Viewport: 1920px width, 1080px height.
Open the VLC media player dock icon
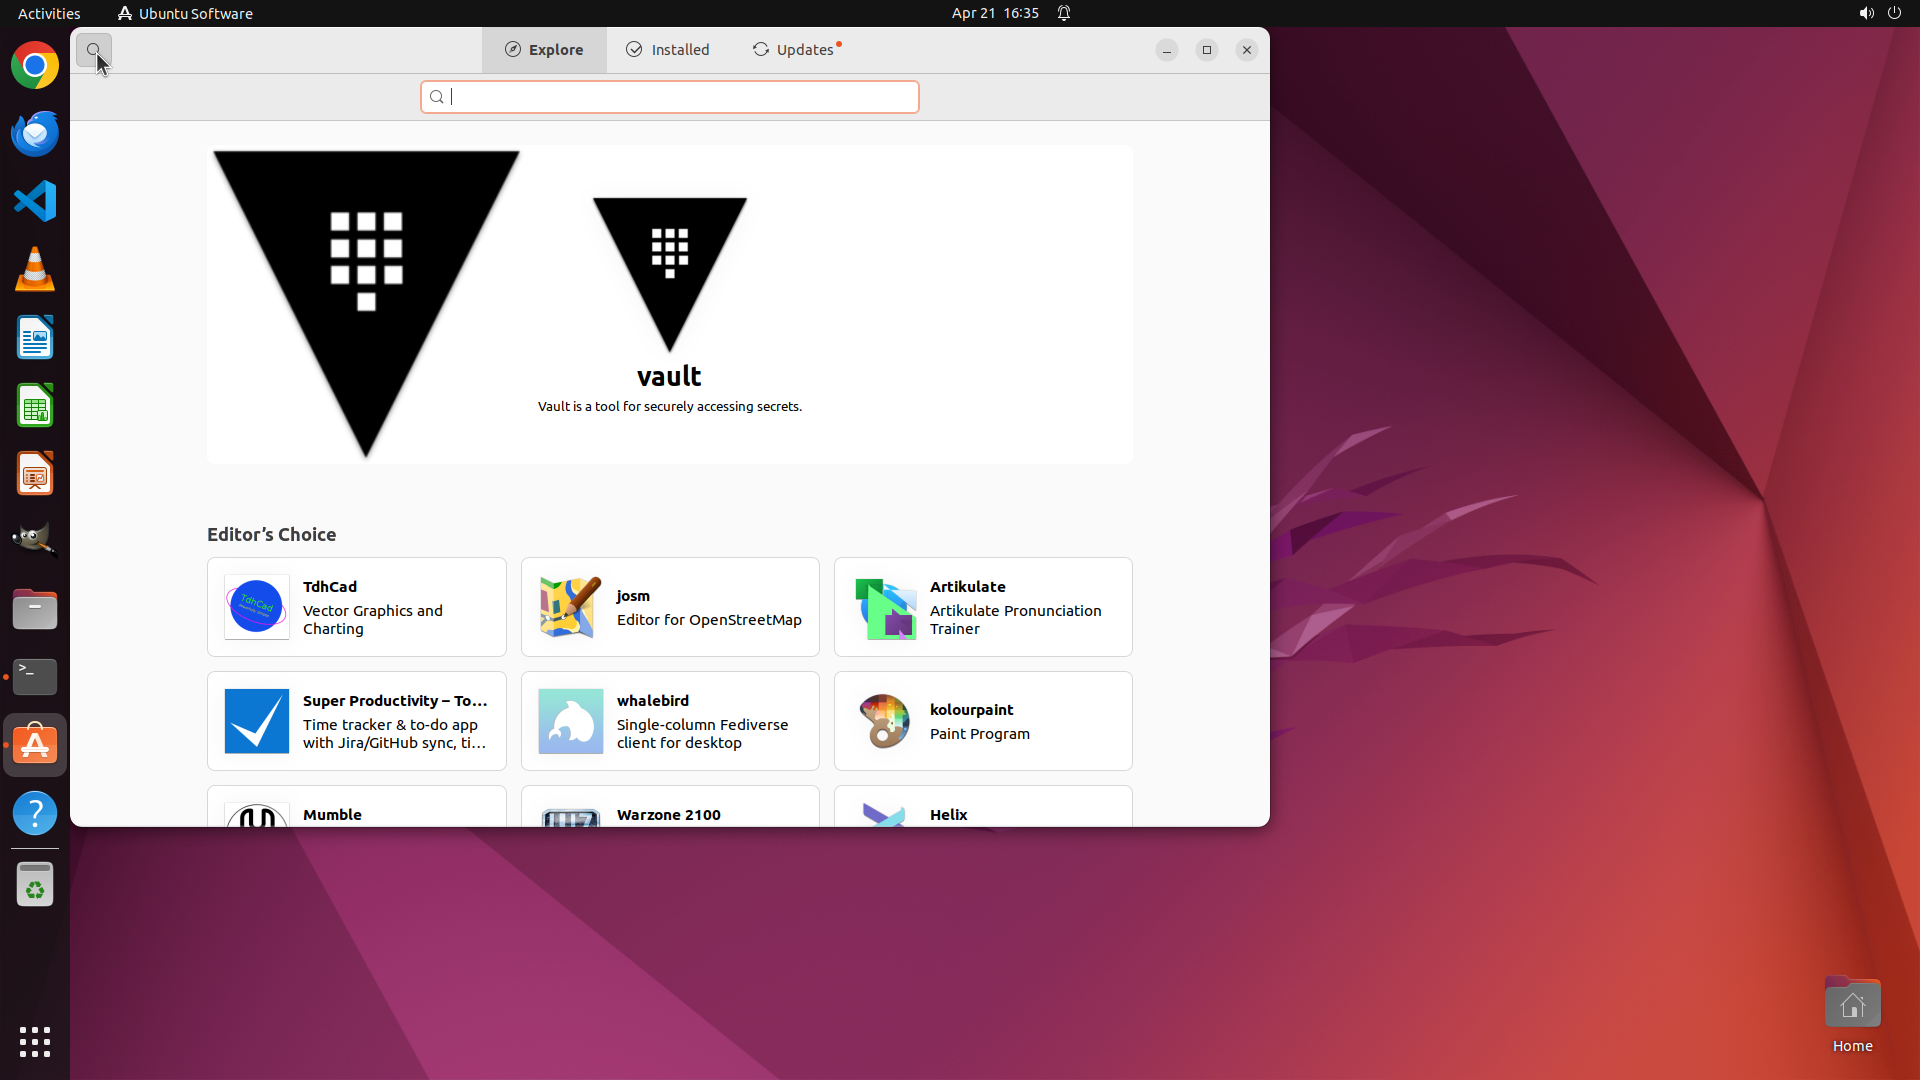[x=35, y=270]
